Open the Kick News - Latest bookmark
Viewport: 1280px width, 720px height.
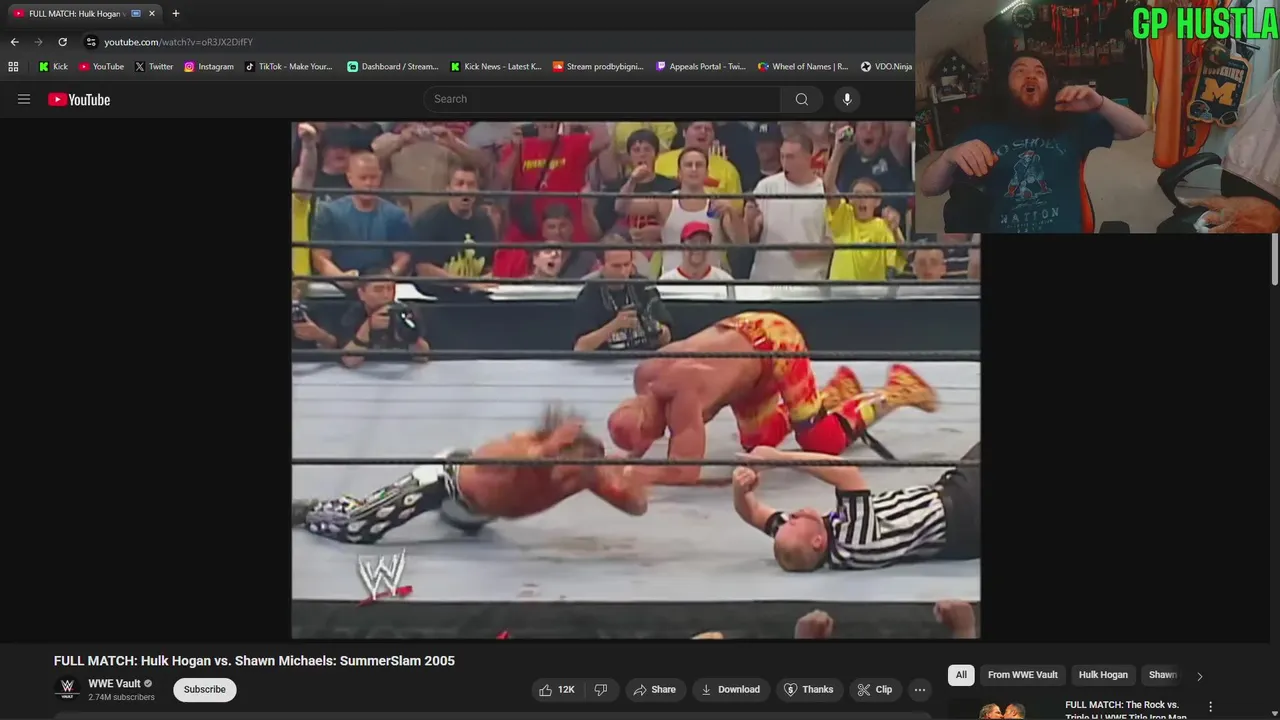[x=496, y=67]
